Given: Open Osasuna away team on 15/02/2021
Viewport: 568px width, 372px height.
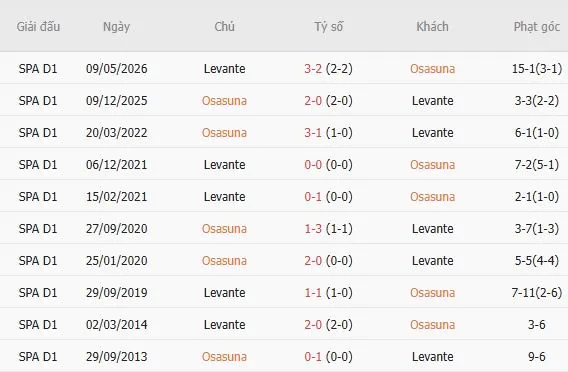Looking at the screenshot, I should (432, 197).
